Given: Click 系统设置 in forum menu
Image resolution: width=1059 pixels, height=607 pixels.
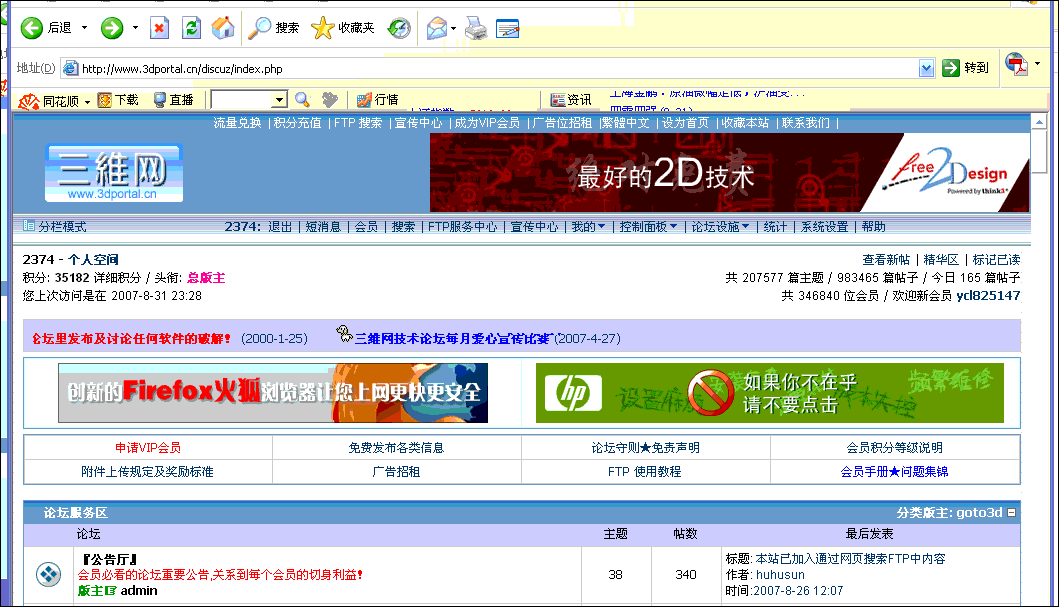Looking at the screenshot, I should coord(824,227).
